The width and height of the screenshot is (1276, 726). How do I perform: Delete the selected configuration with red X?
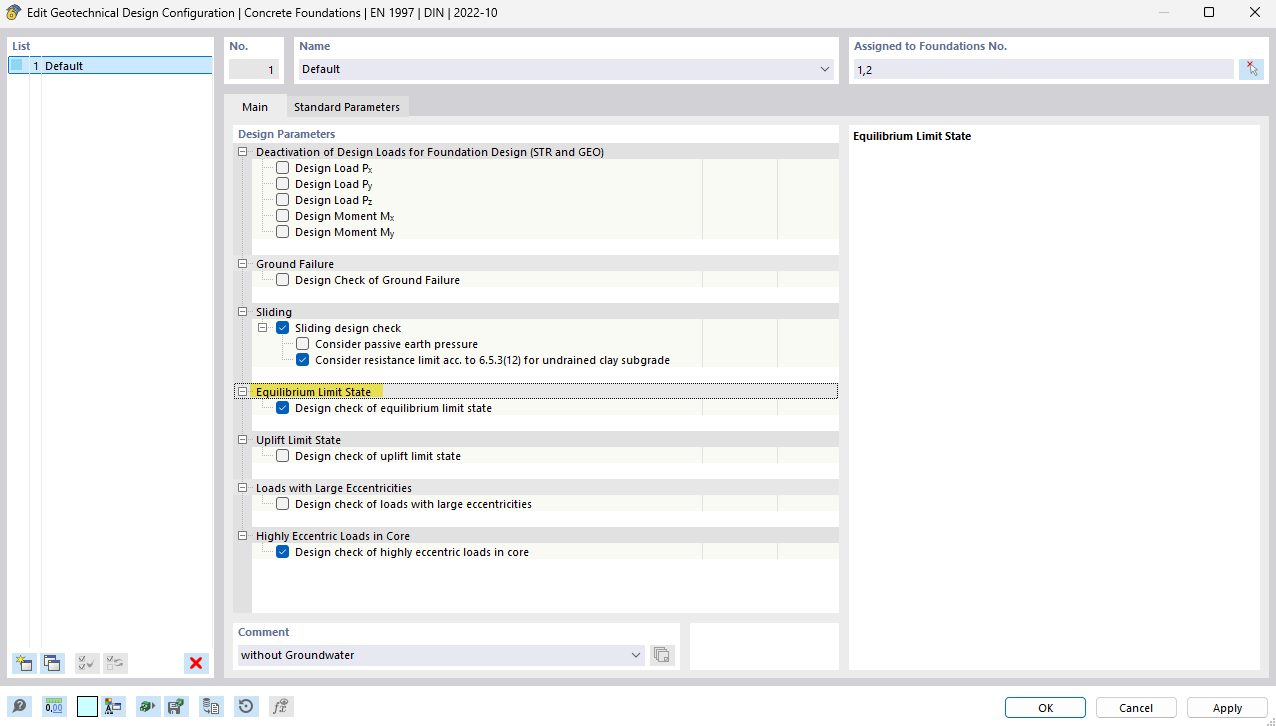pos(196,663)
